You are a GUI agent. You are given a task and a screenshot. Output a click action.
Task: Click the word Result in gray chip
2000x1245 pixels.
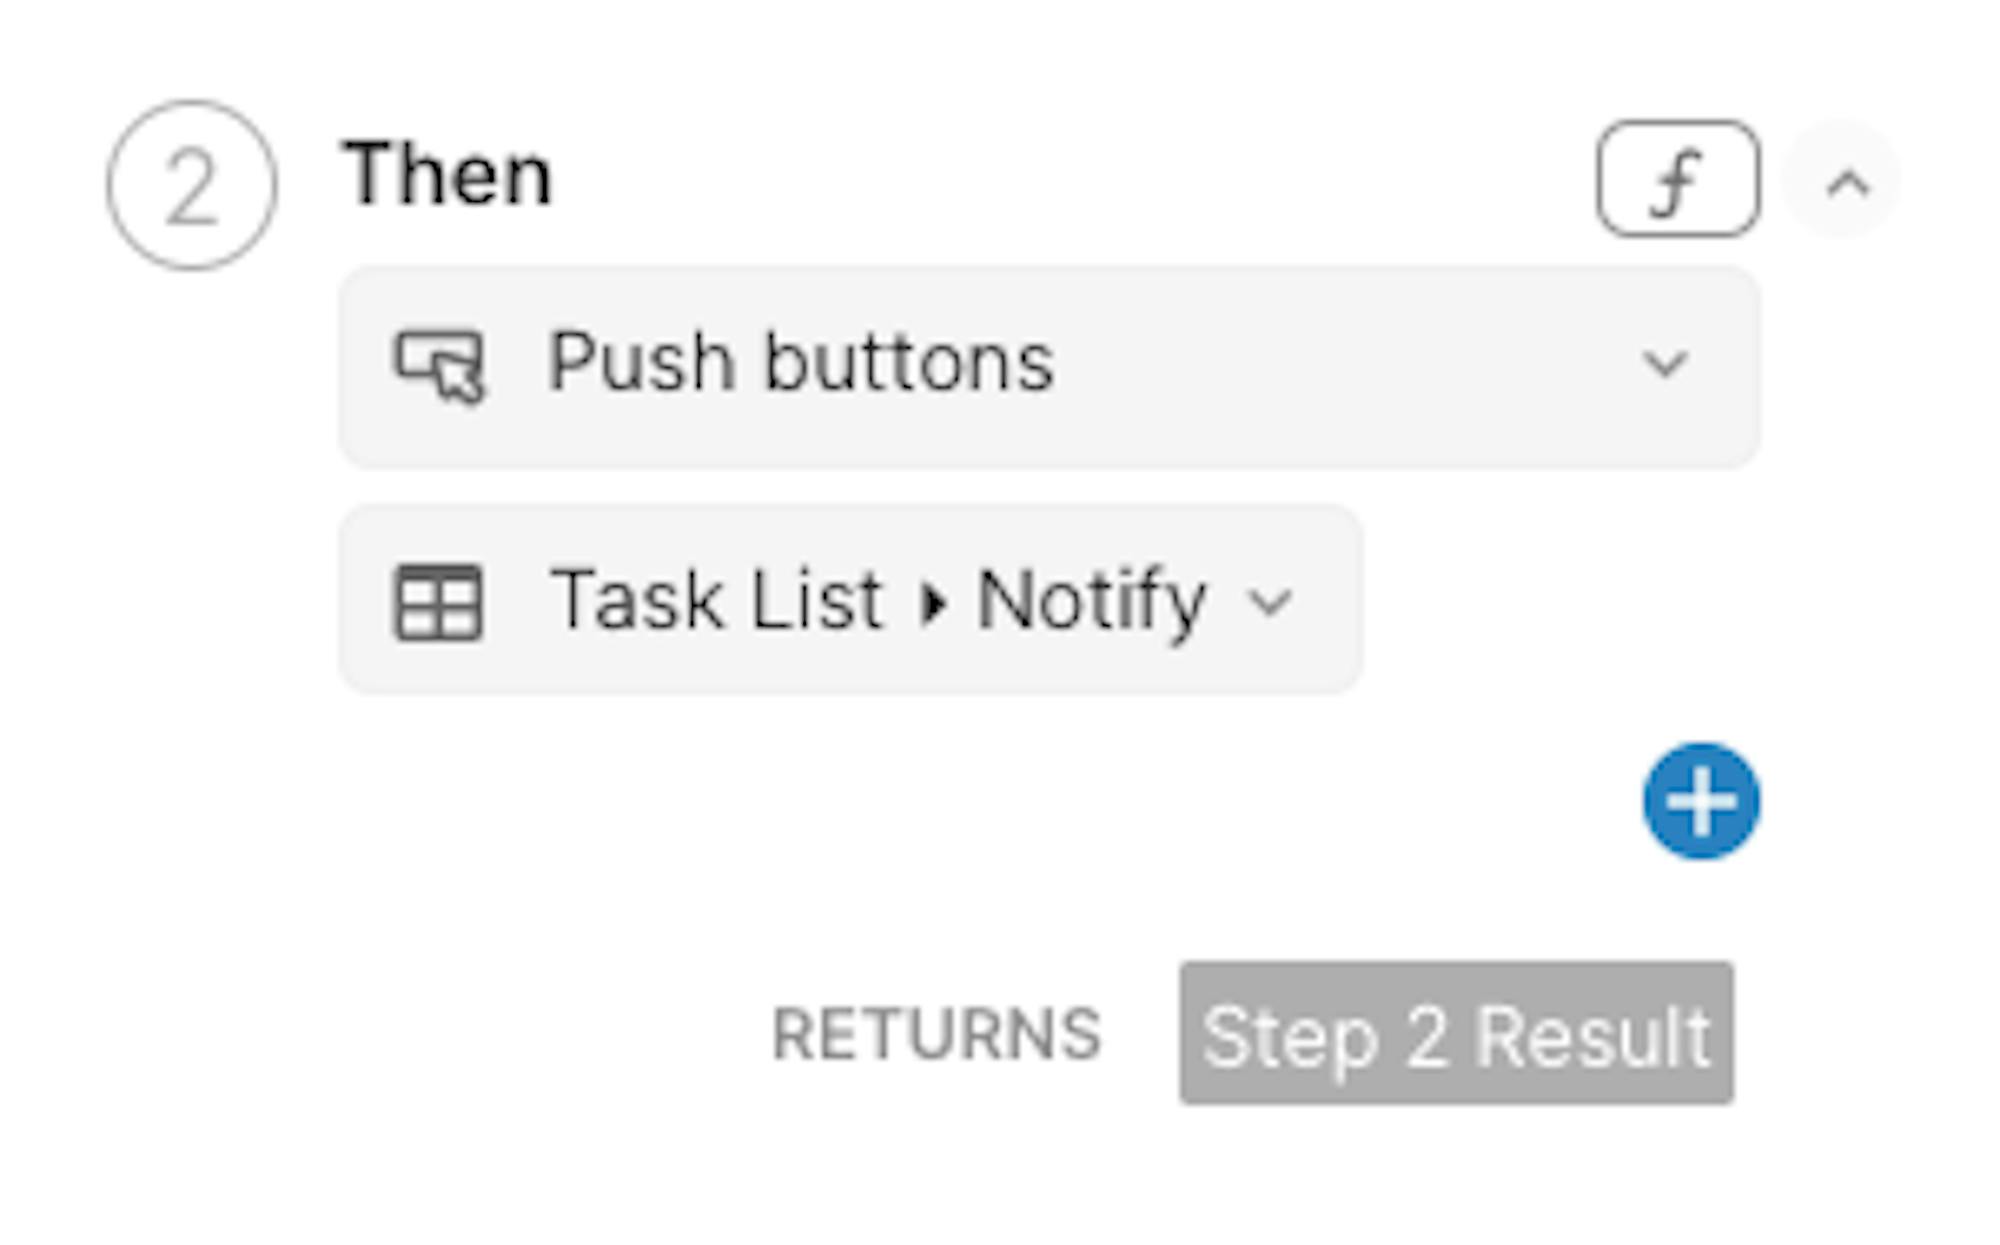pos(1594,1037)
